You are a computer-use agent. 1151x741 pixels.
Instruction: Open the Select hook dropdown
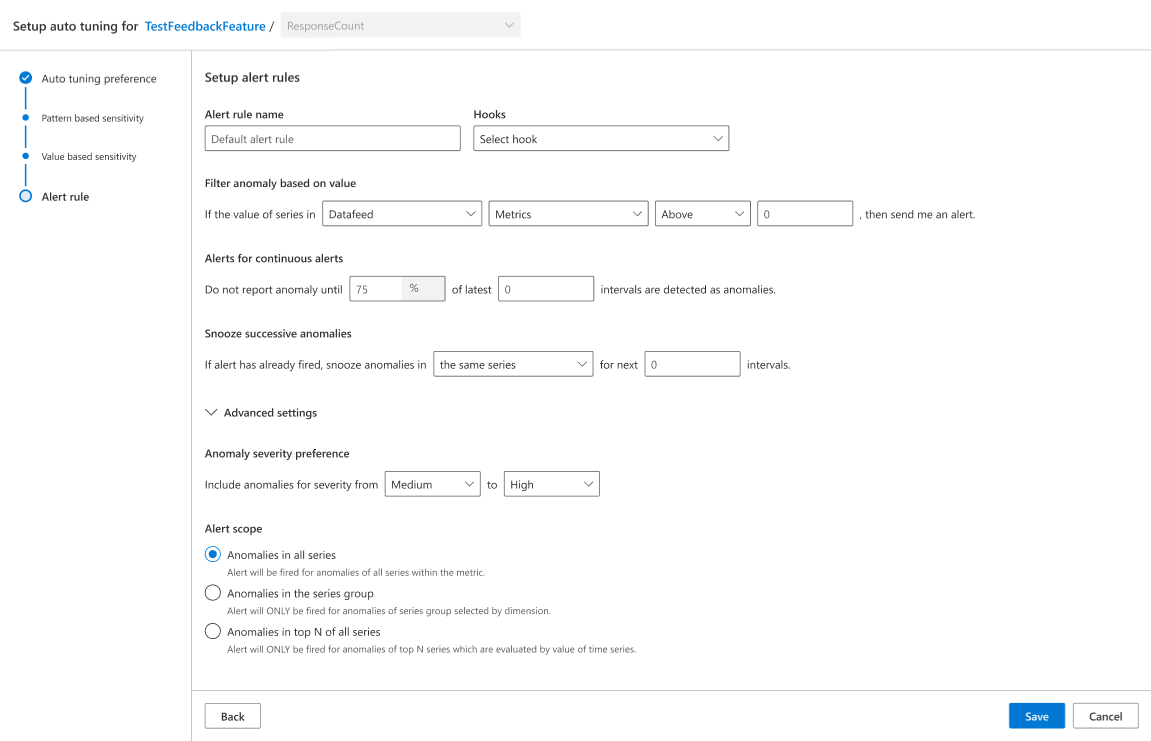coord(601,139)
